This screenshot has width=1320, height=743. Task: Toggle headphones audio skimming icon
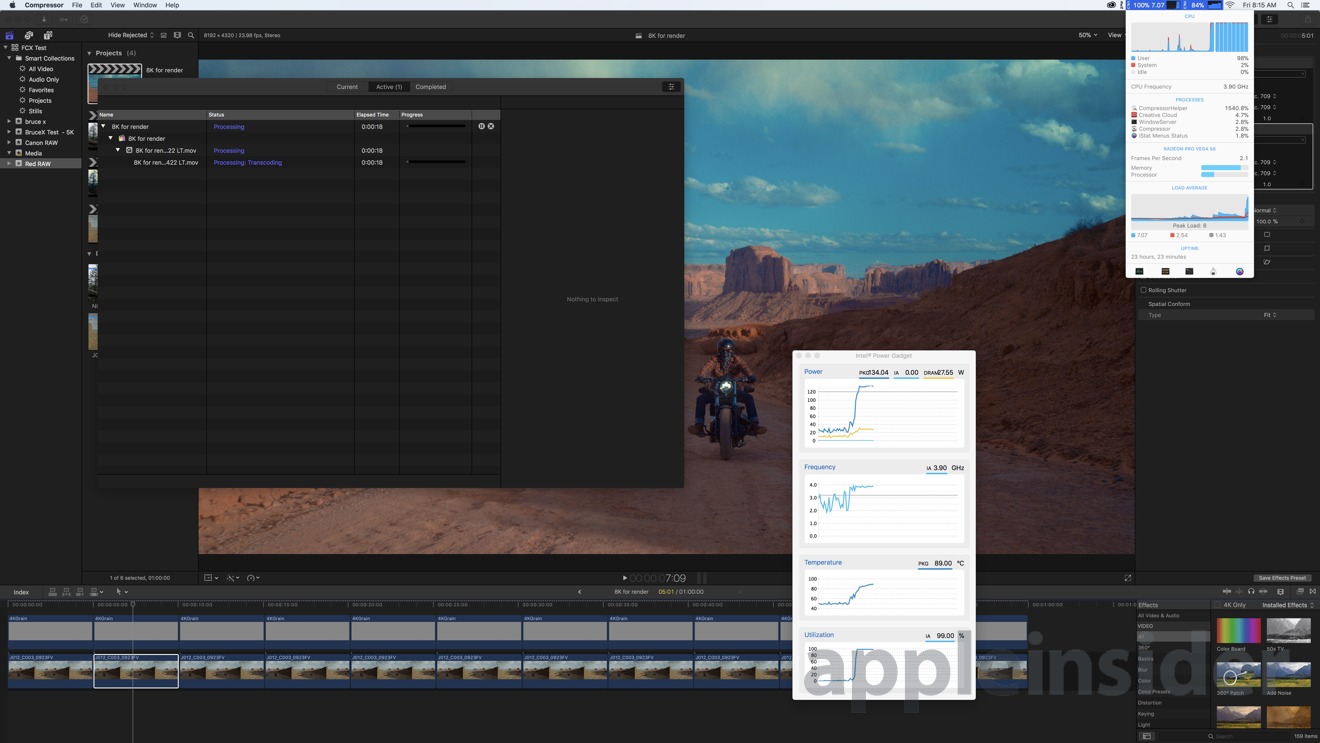point(1251,592)
